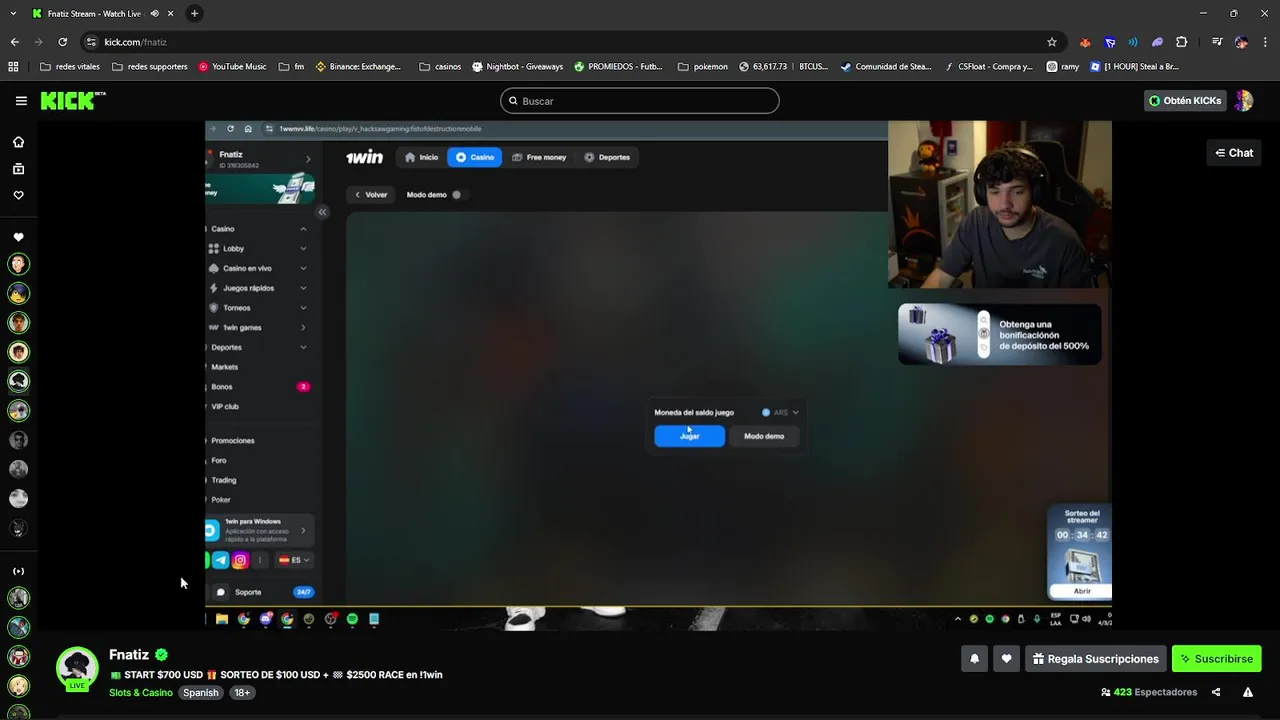Open the Instagram icon in the stream
Image resolution: width=1280 pixels, height=720 pixels.
240,560
